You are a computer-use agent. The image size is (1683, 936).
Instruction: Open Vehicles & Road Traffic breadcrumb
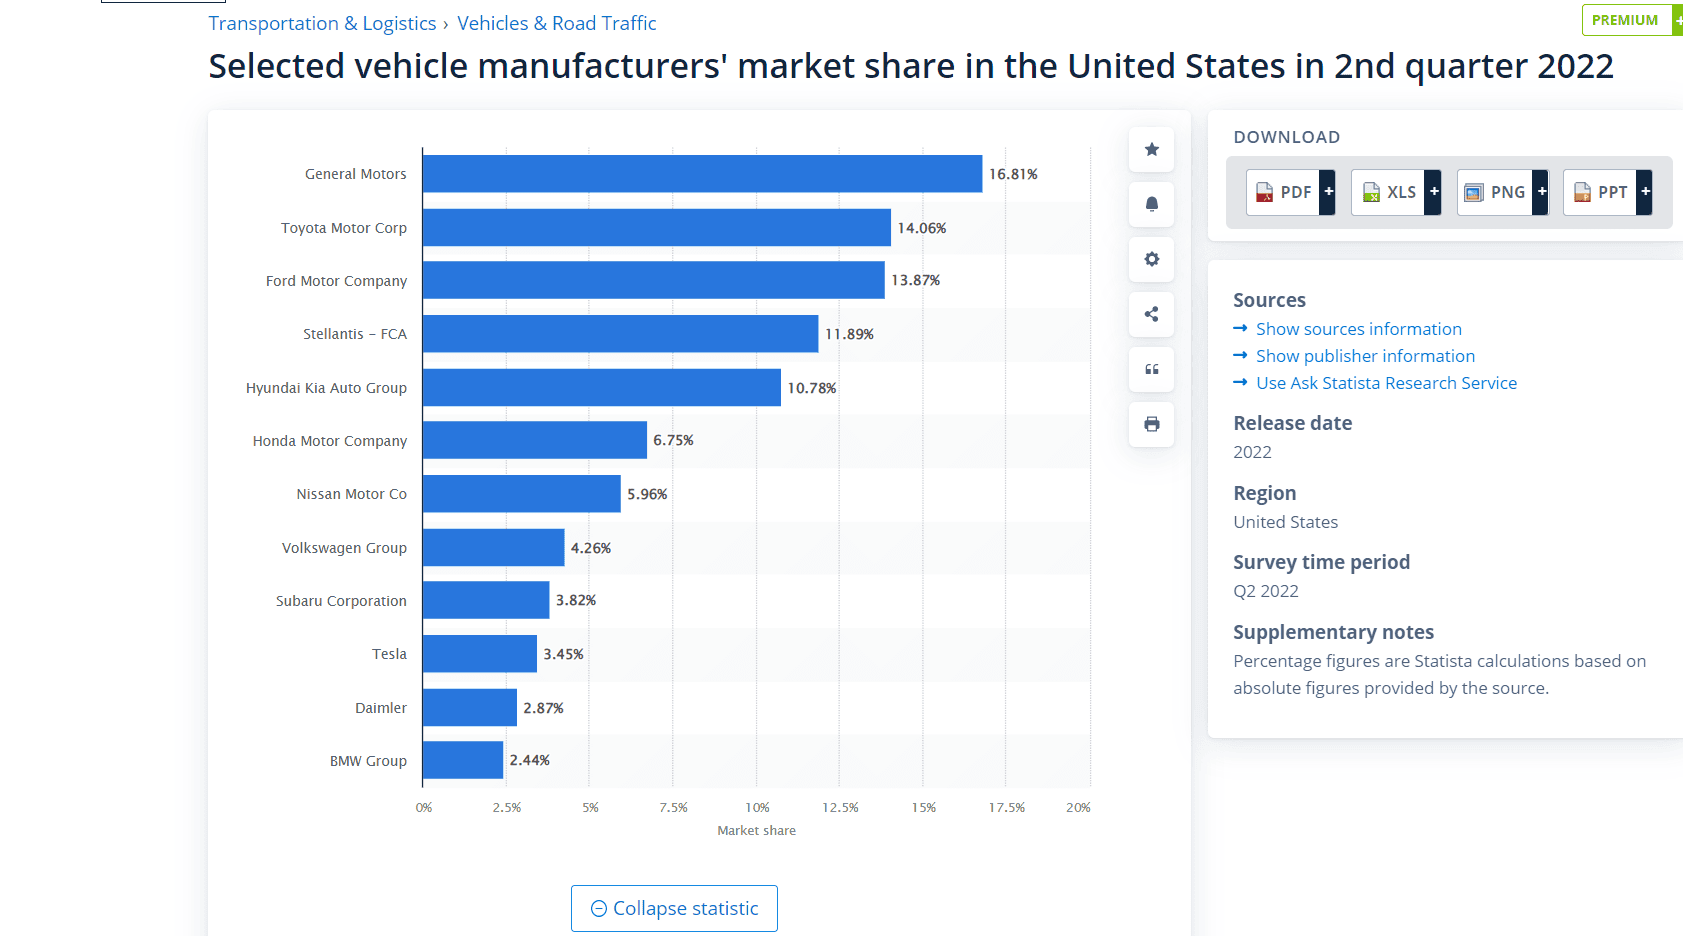coord(557,23)
